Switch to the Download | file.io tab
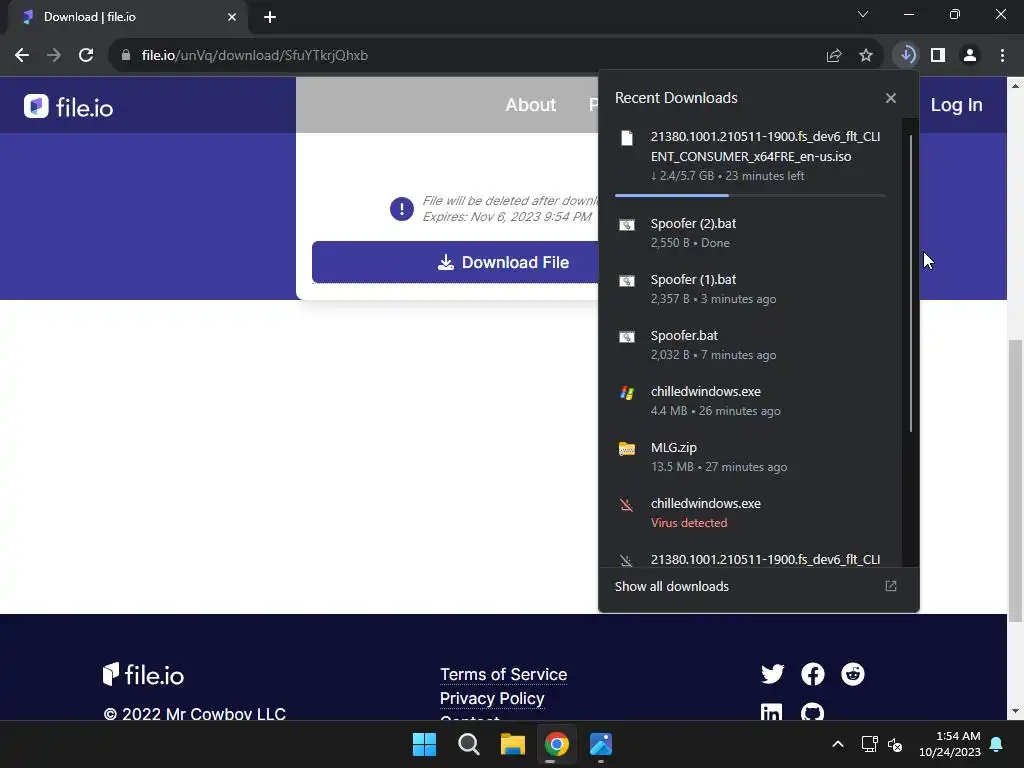 click(127, 17)
